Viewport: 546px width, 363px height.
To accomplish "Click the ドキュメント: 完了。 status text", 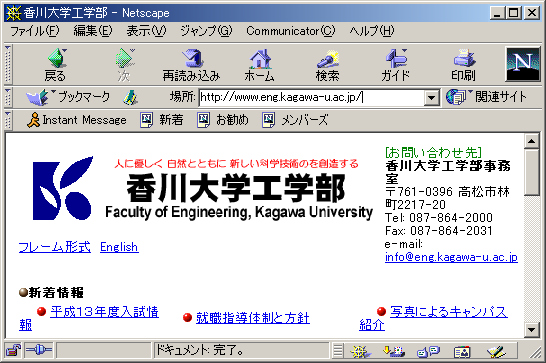I will click(200, 350).
